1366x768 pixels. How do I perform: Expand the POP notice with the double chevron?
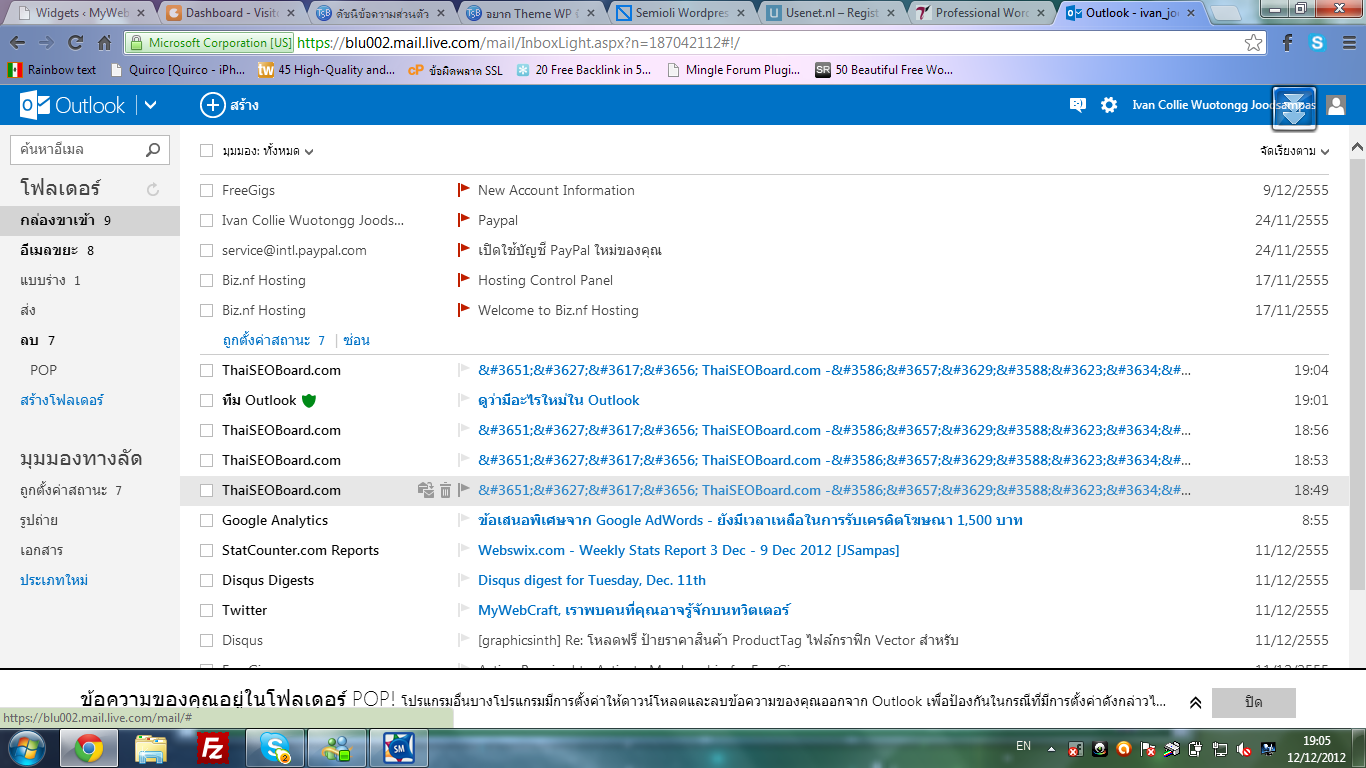1195,703
